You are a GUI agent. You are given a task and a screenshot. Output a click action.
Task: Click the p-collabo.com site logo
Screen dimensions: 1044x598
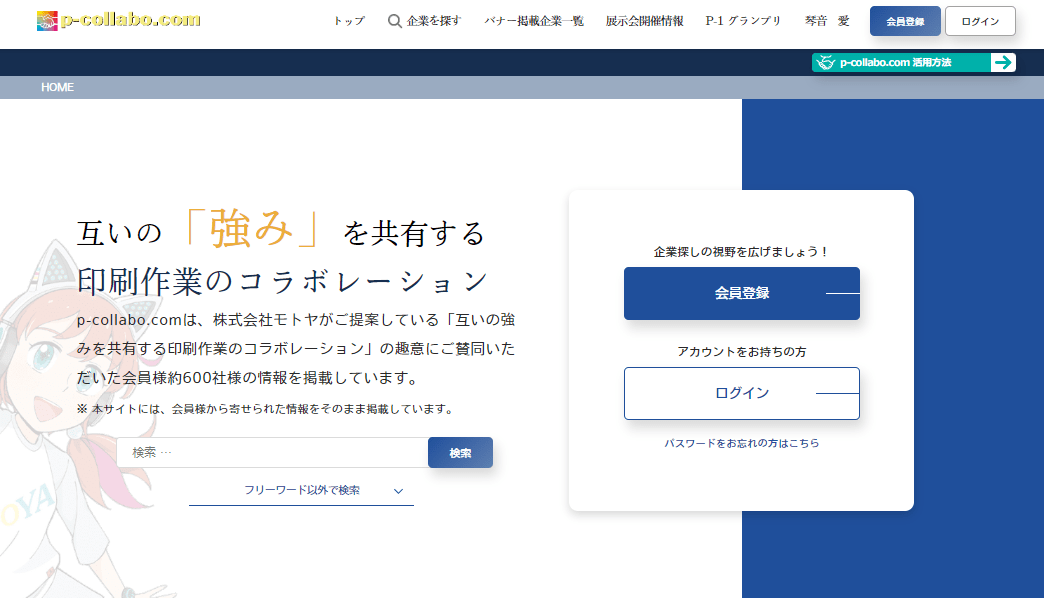click(119, 20)
